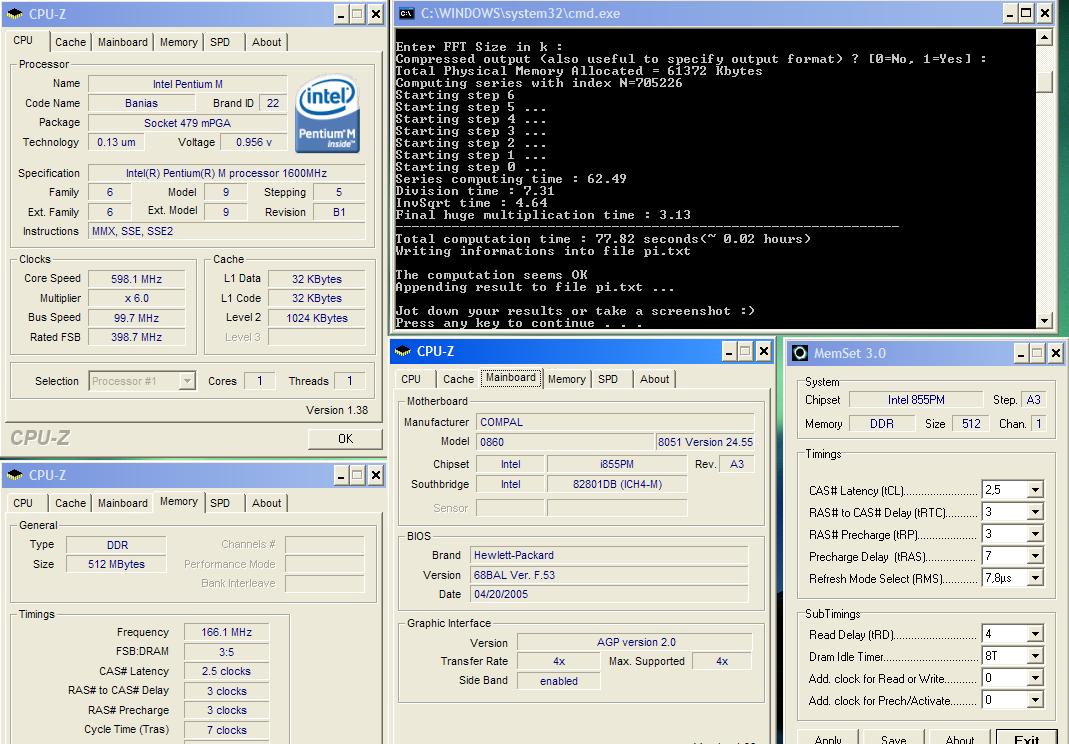Open the Dram Idle Timer dropdown
The width and height of the screenshot is (1069, 744).
(x=1035, y=655)
